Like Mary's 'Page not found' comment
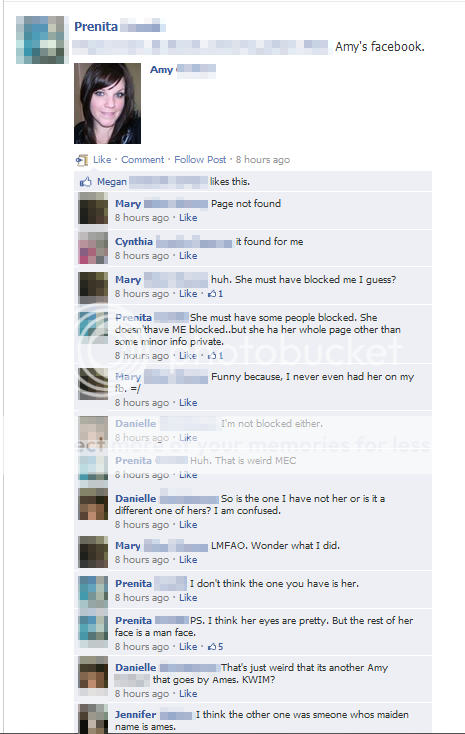 pyautogui.click(x=188, y=218)
